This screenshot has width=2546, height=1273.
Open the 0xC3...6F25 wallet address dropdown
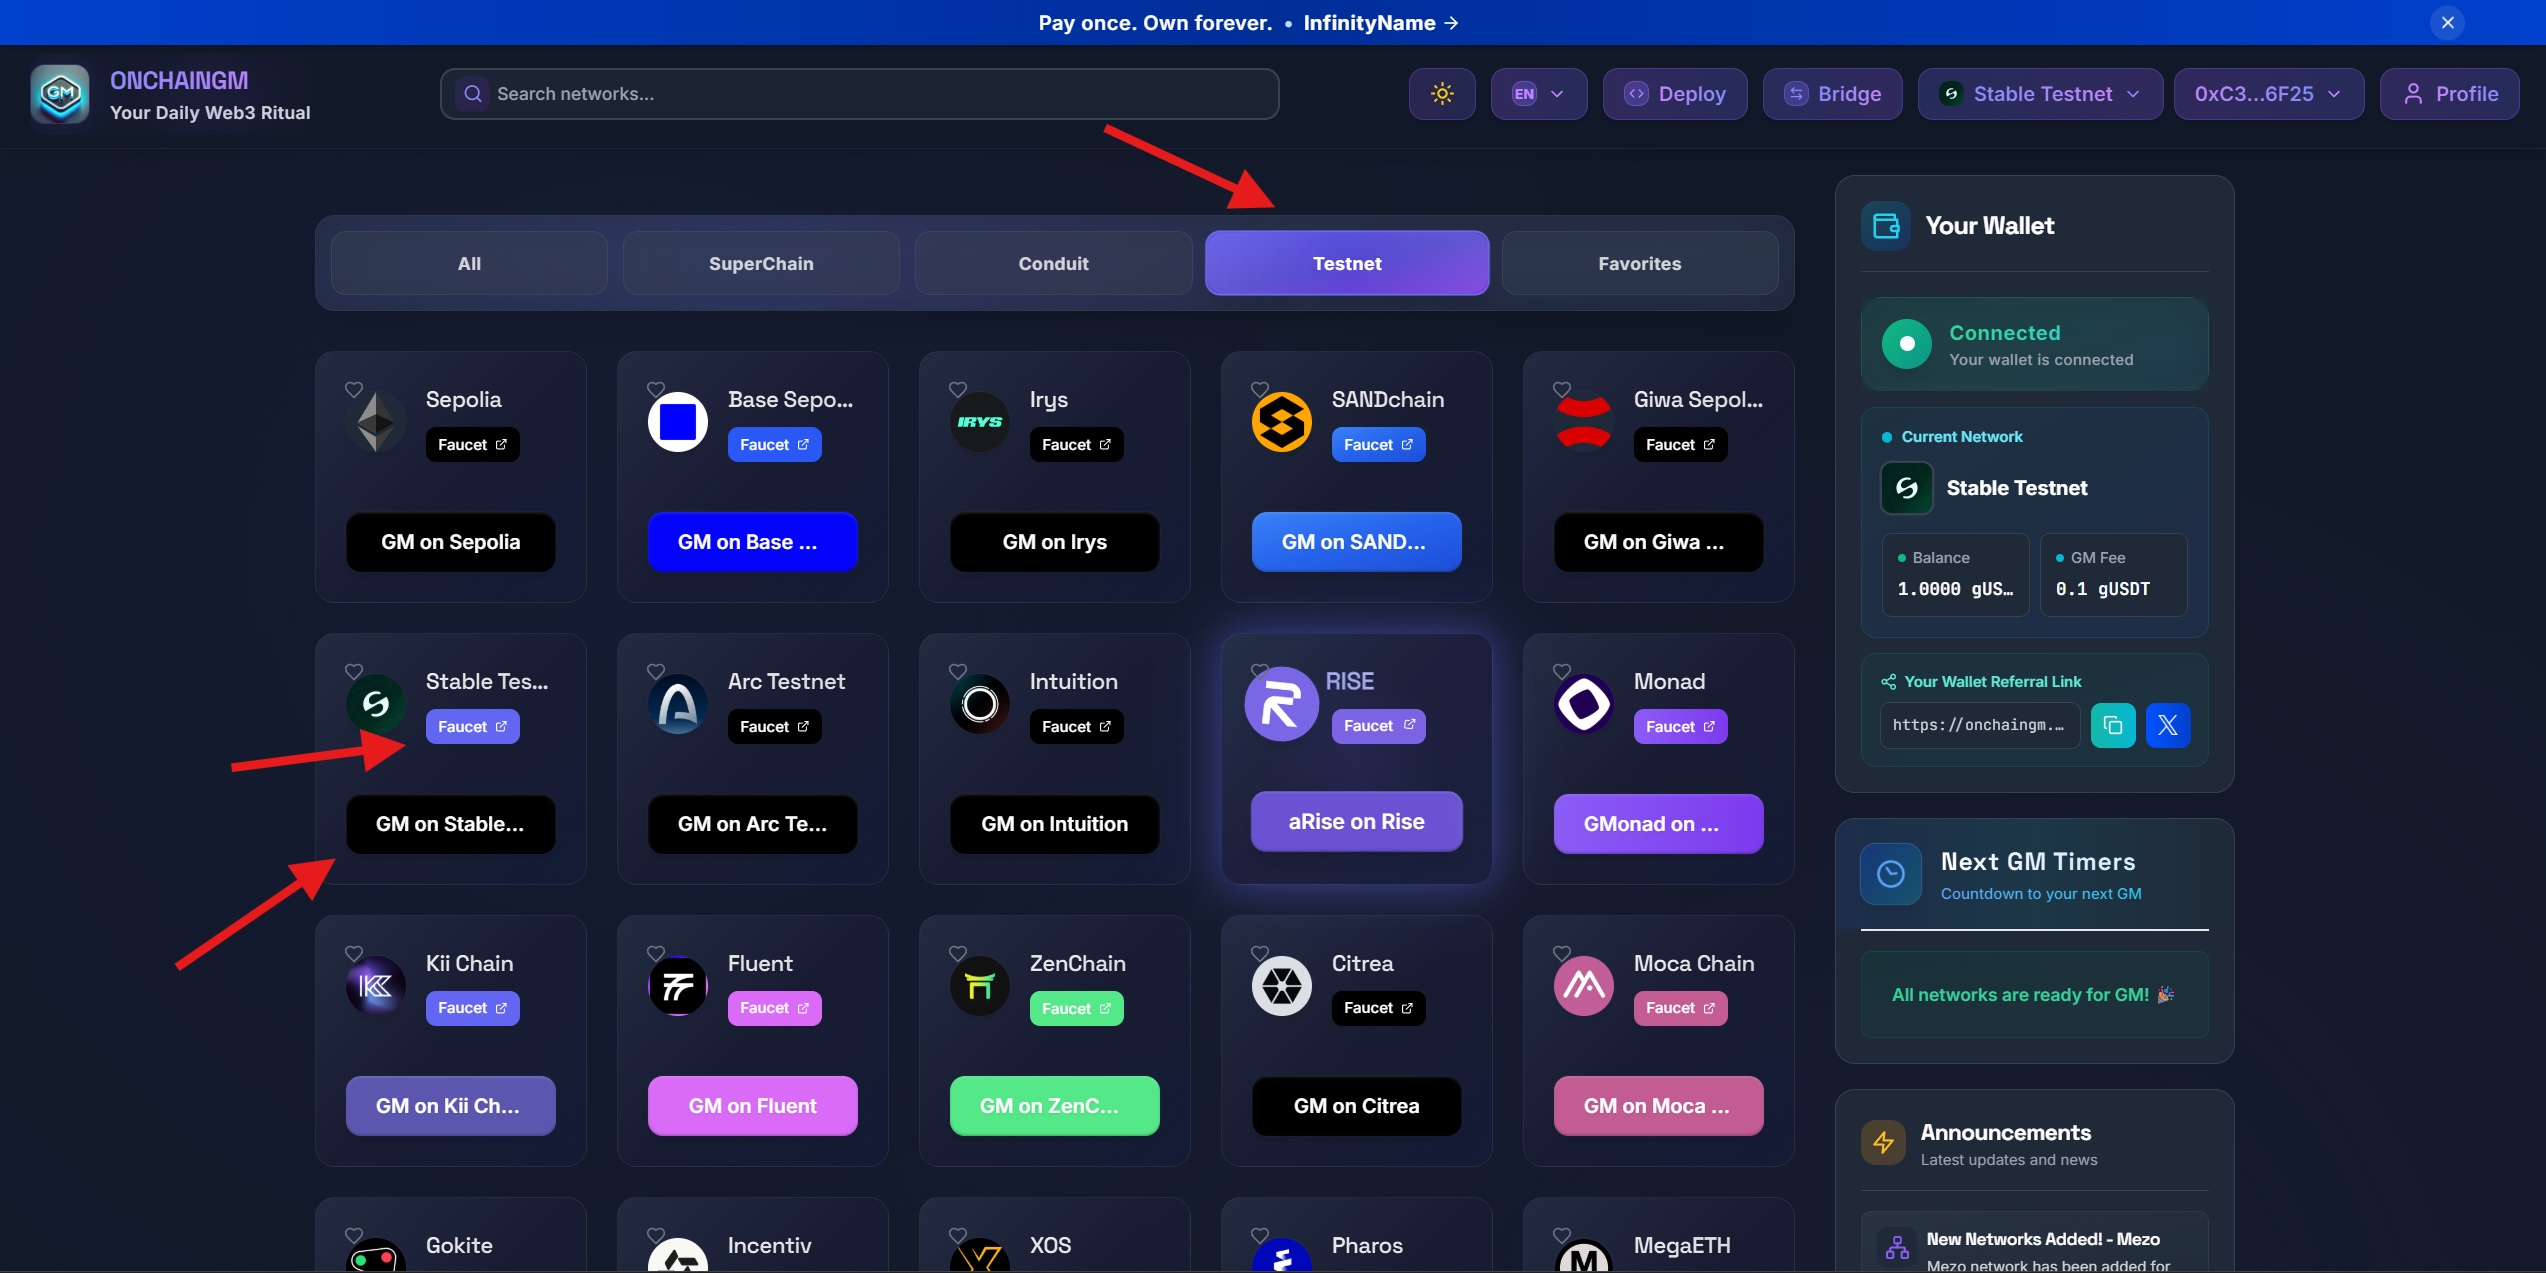click(2268, 94)
